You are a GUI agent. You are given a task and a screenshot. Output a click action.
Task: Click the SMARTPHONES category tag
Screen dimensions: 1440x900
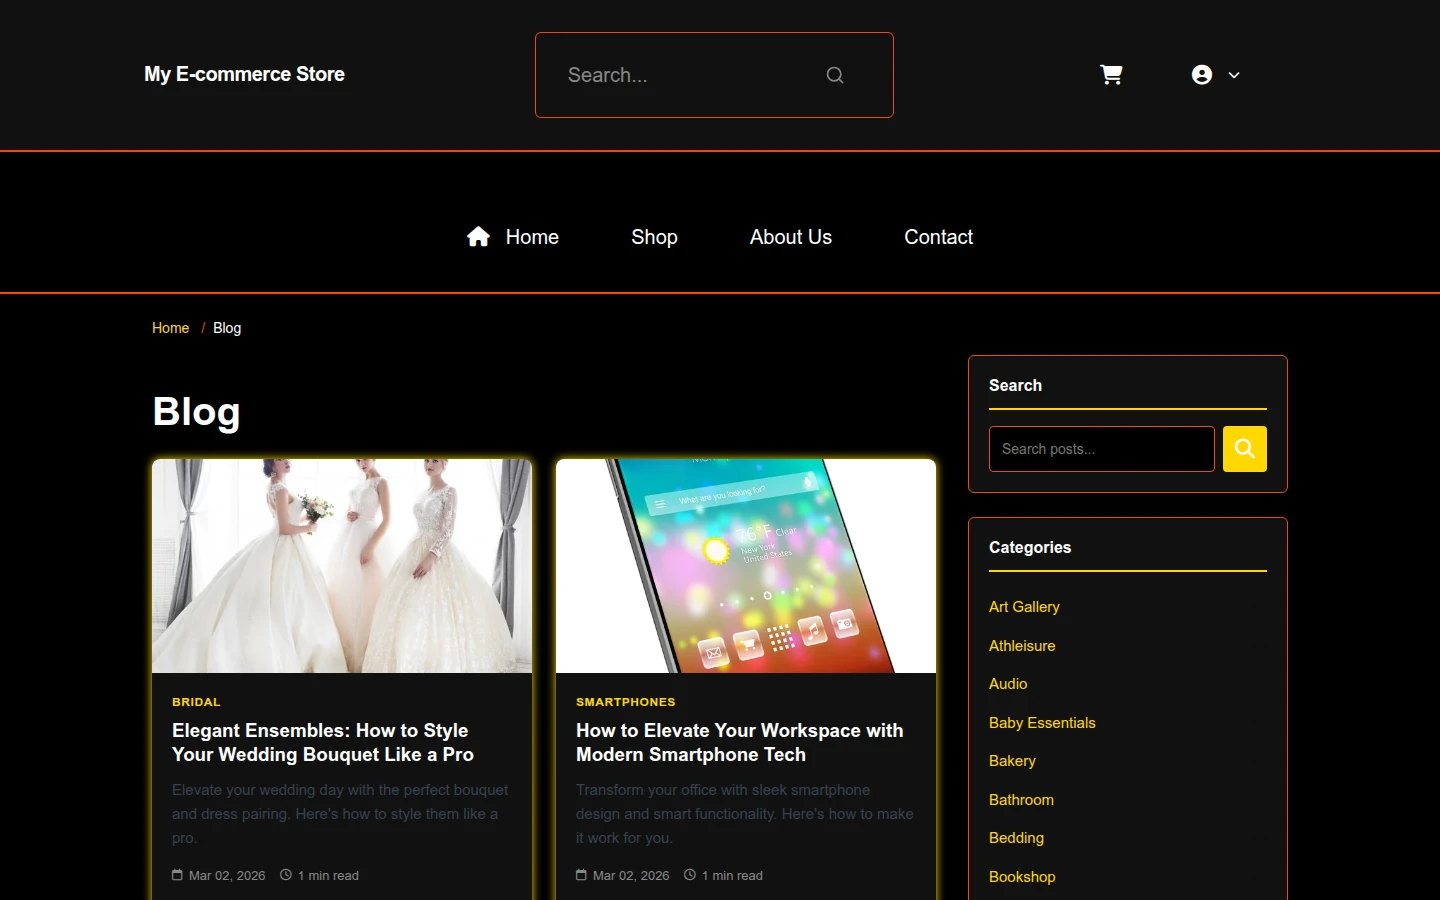(626, 702)
